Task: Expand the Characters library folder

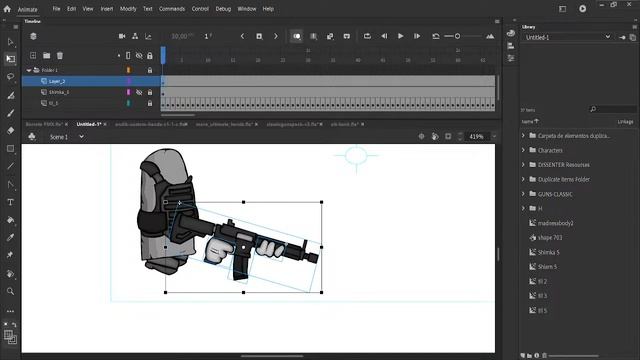Action: (523, 150)
